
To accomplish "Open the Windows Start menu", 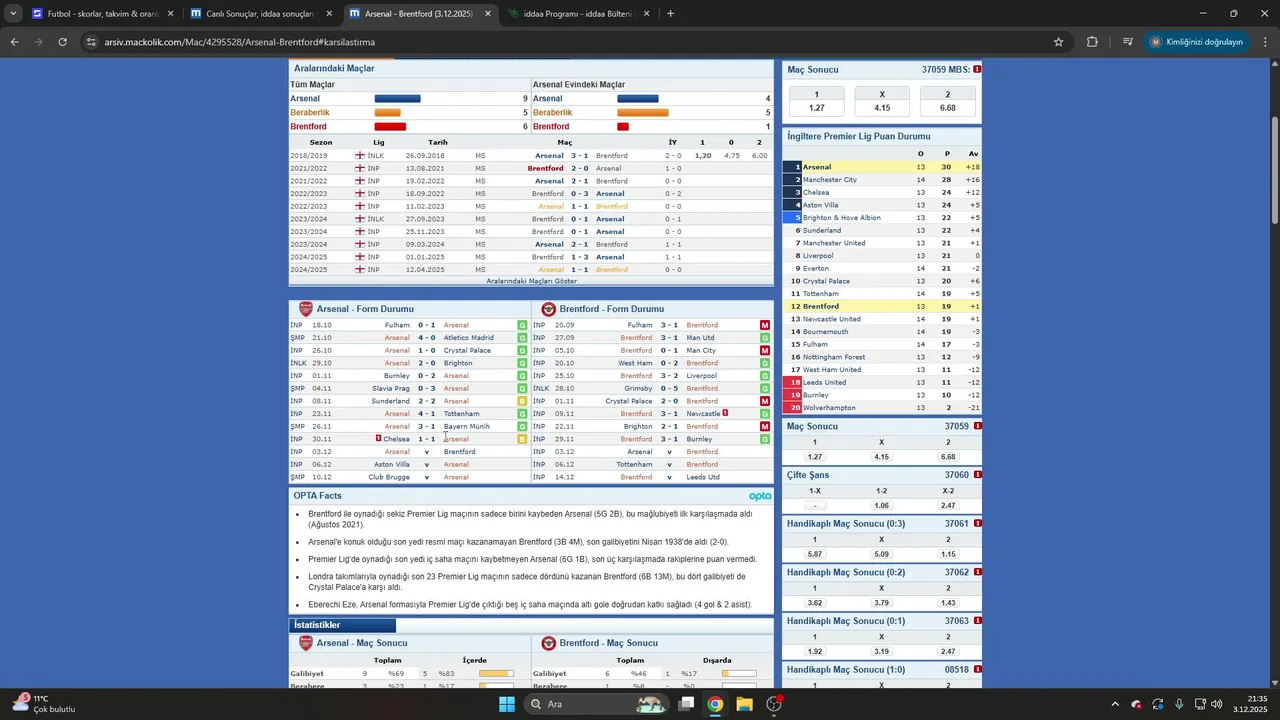I will click(507, 704).
